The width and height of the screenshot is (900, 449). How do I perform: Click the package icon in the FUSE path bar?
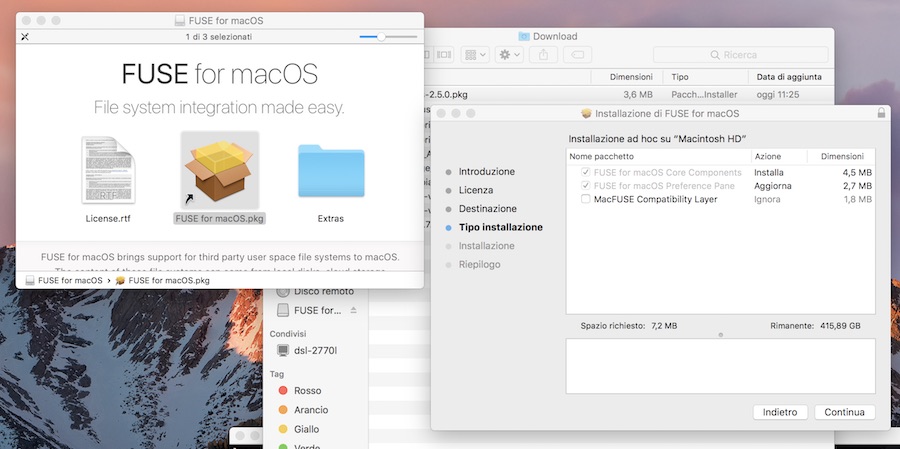120,281
